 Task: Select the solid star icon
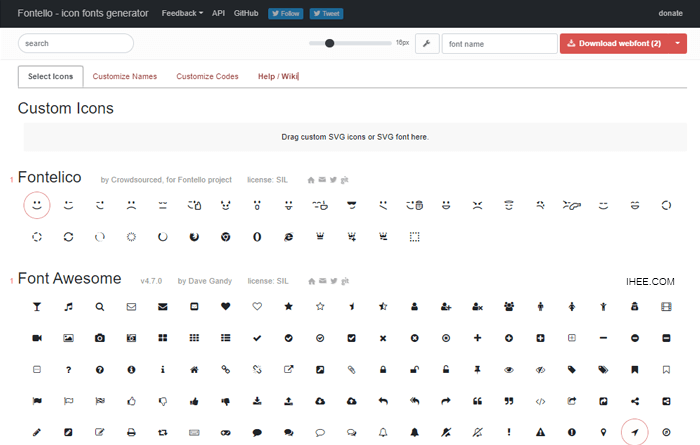pos(289,307)
